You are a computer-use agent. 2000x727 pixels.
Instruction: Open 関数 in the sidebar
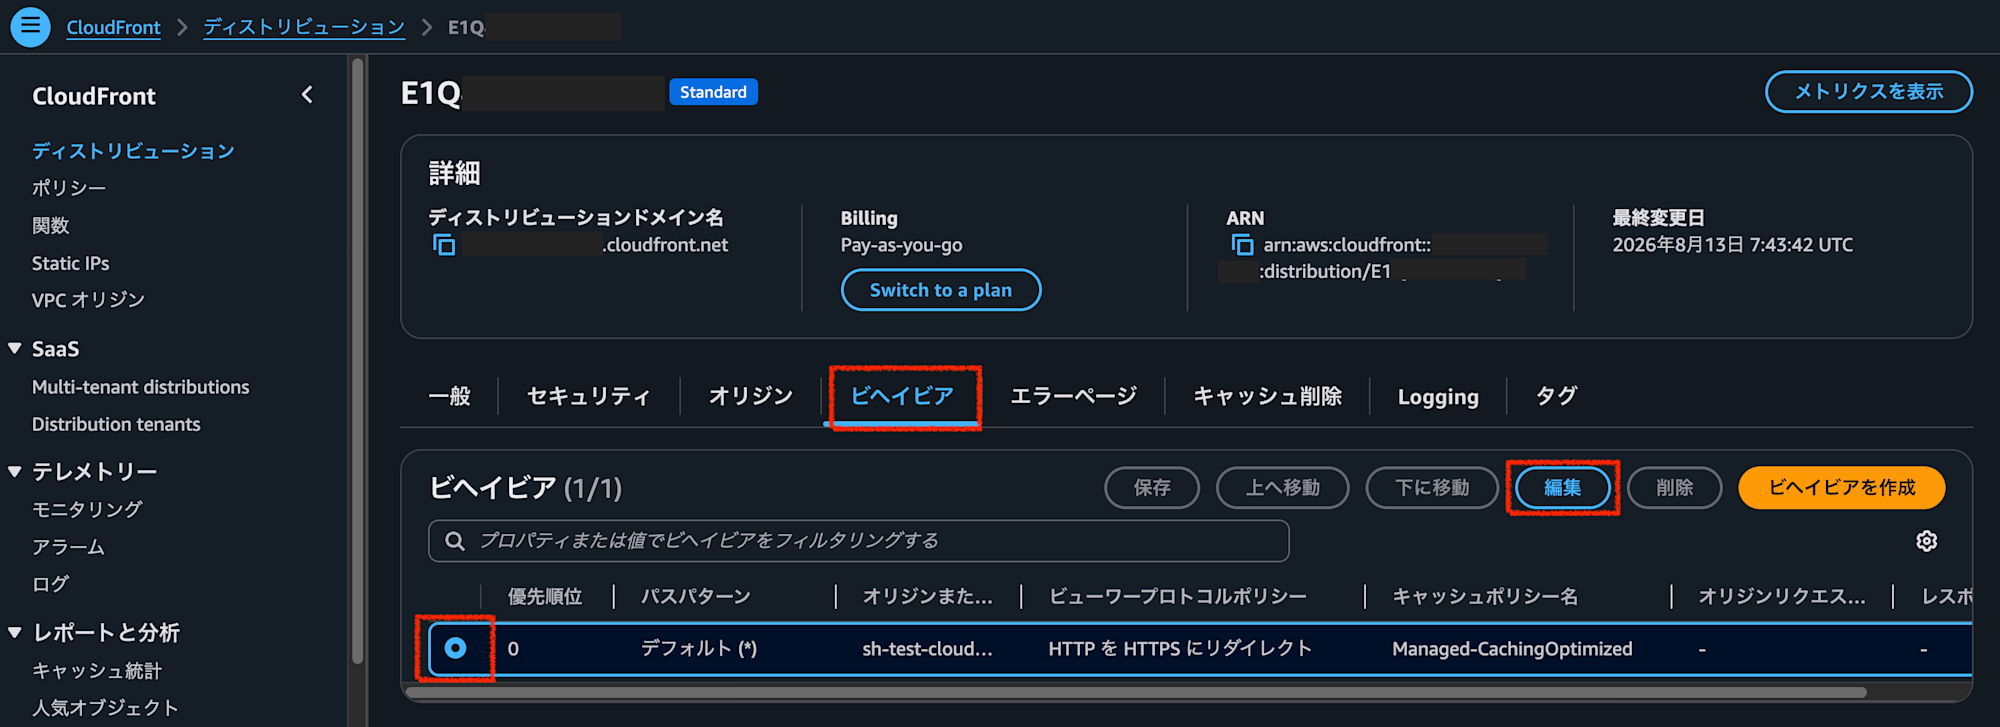pyautogui.click(x=51, y=226)
